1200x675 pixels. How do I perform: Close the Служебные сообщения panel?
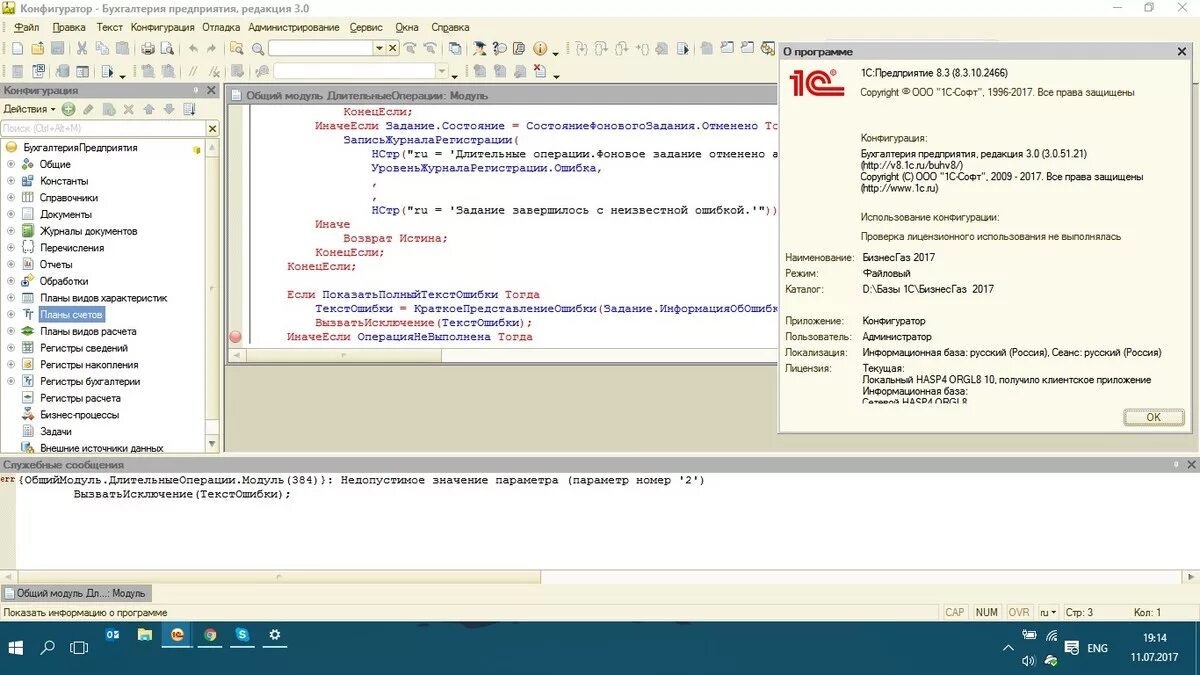click(1190, 465)
